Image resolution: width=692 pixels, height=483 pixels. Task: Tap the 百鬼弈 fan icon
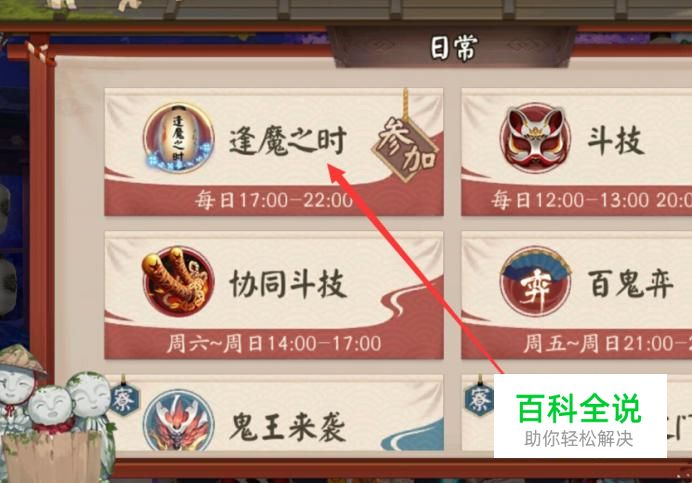[535, 281]
